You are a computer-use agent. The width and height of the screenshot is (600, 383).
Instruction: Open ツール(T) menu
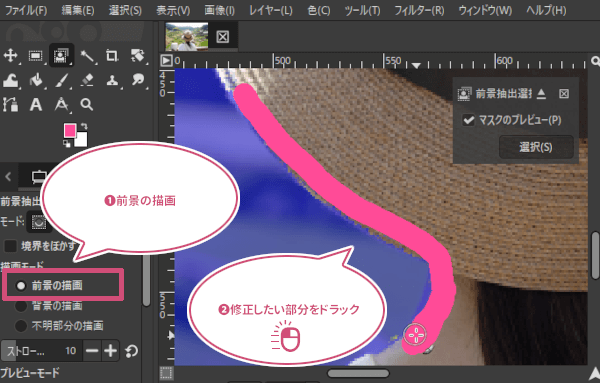362,10
